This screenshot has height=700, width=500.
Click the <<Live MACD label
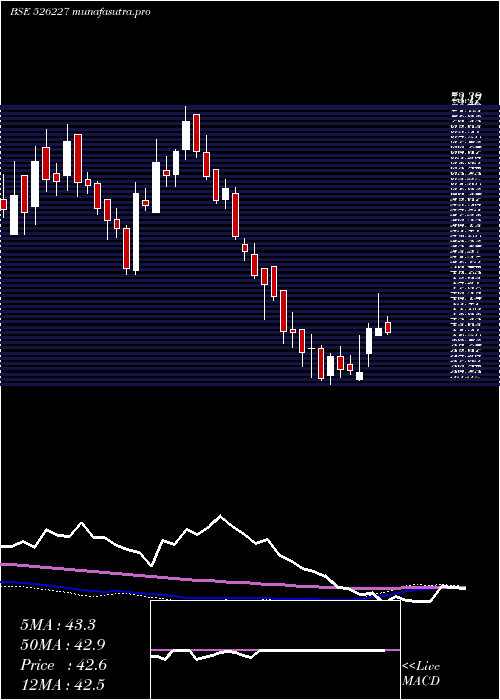point(421,674)
